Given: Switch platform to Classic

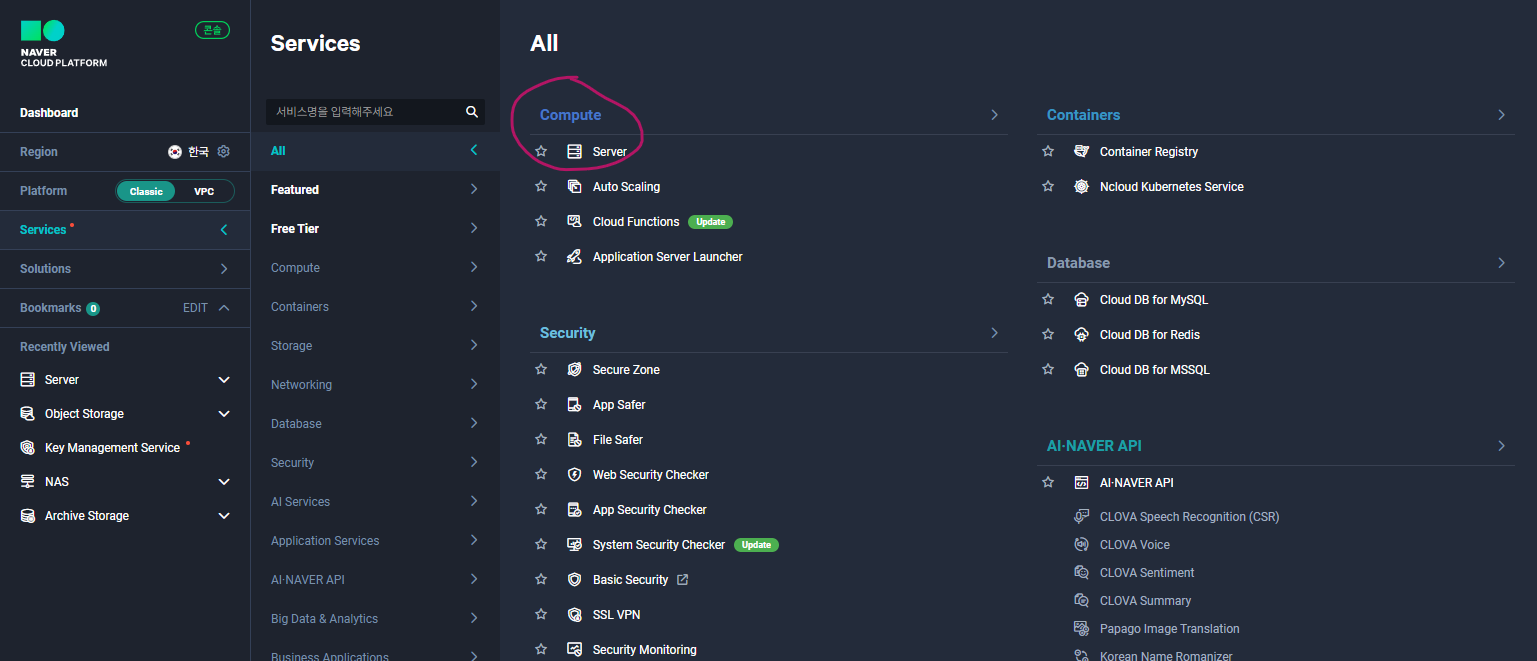Looking at the screenshot, I should coord(146,191).
